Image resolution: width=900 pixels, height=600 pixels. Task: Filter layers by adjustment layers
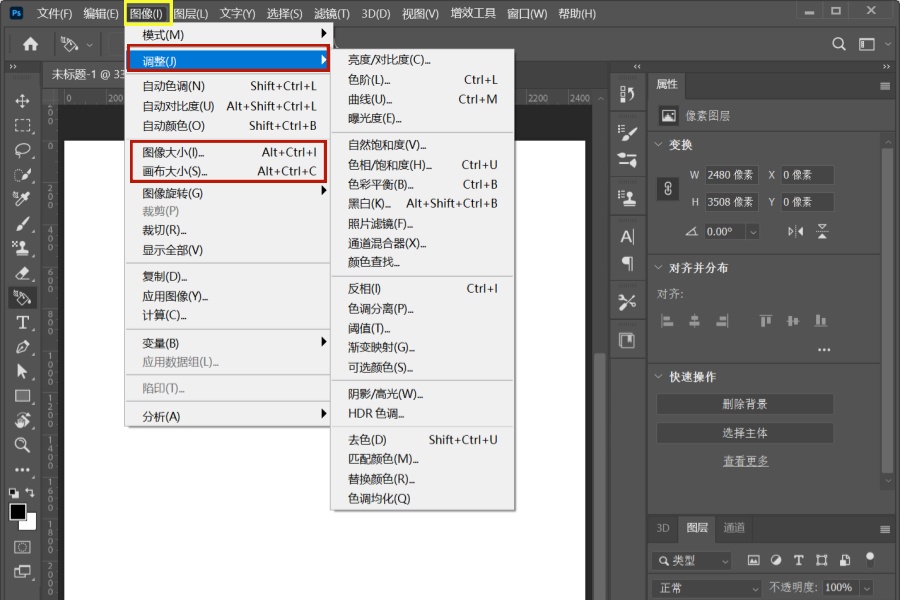[x=776, y=560]
